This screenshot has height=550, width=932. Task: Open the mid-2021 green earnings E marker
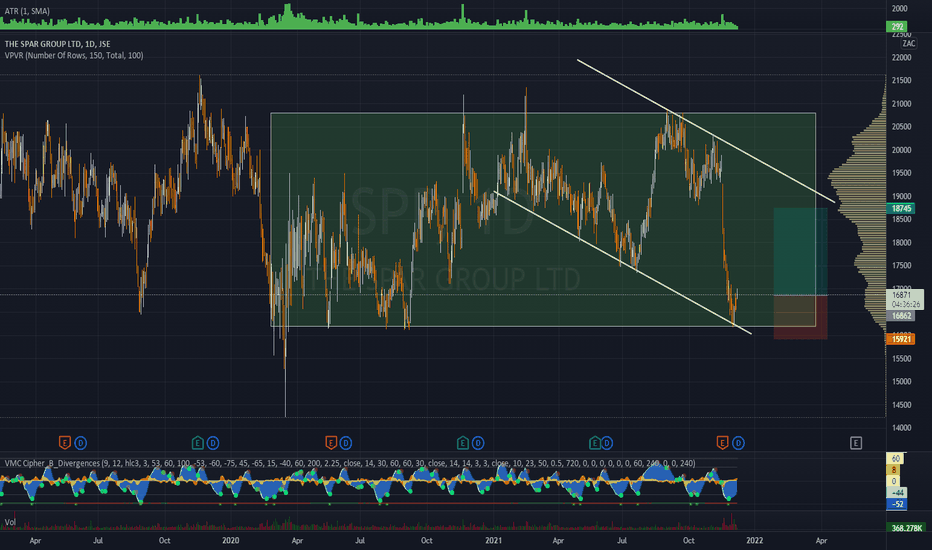pyautogui.click(x=594, y=442)
